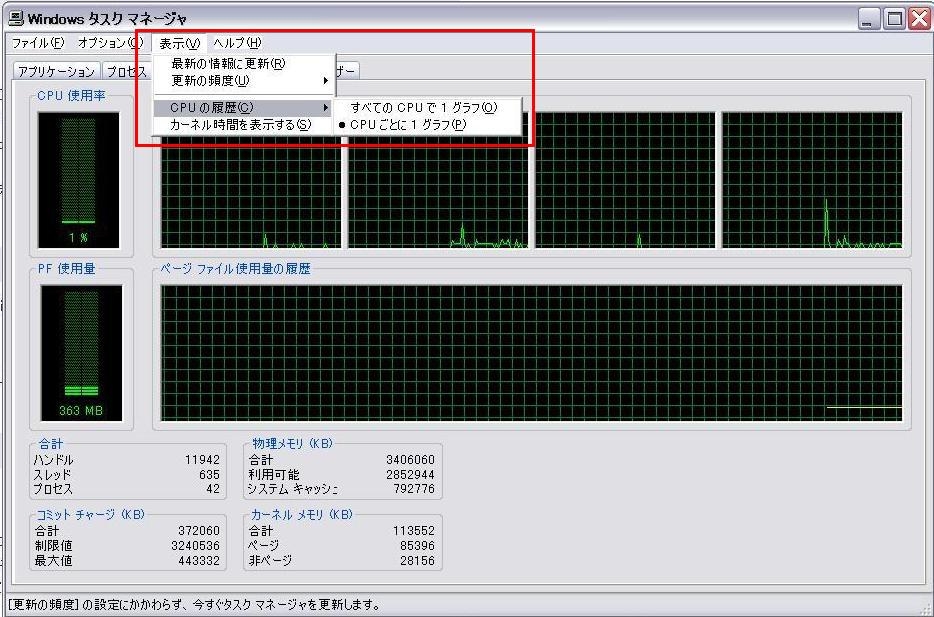Click the Task Manager title bar icon

tap(16, 18)
